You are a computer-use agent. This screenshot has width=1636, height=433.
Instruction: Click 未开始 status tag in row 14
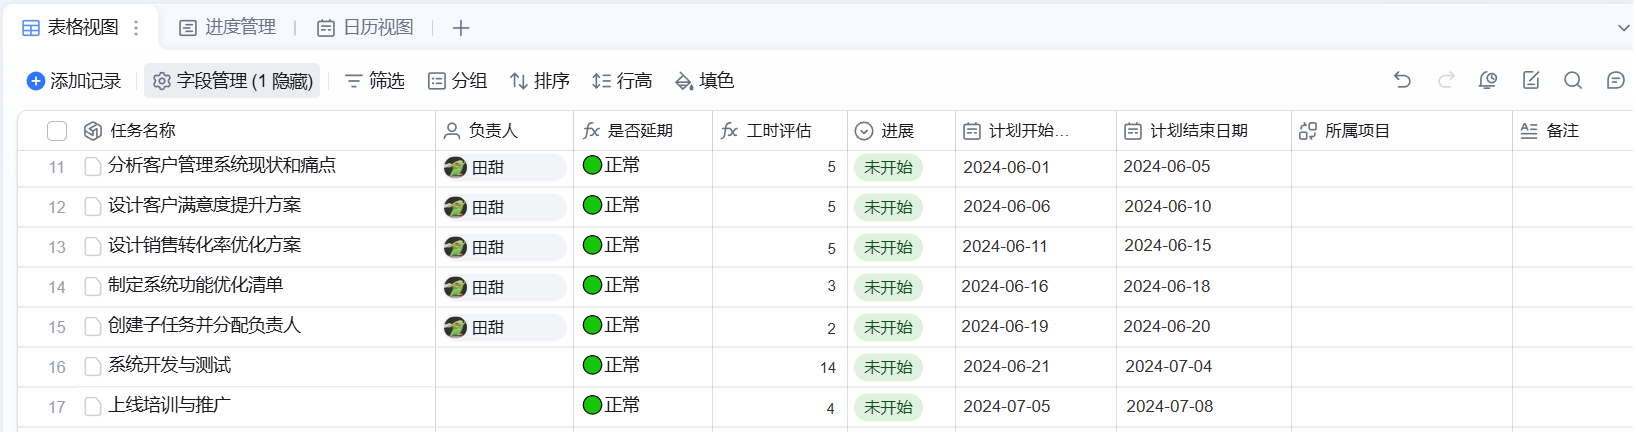[888, 287]
